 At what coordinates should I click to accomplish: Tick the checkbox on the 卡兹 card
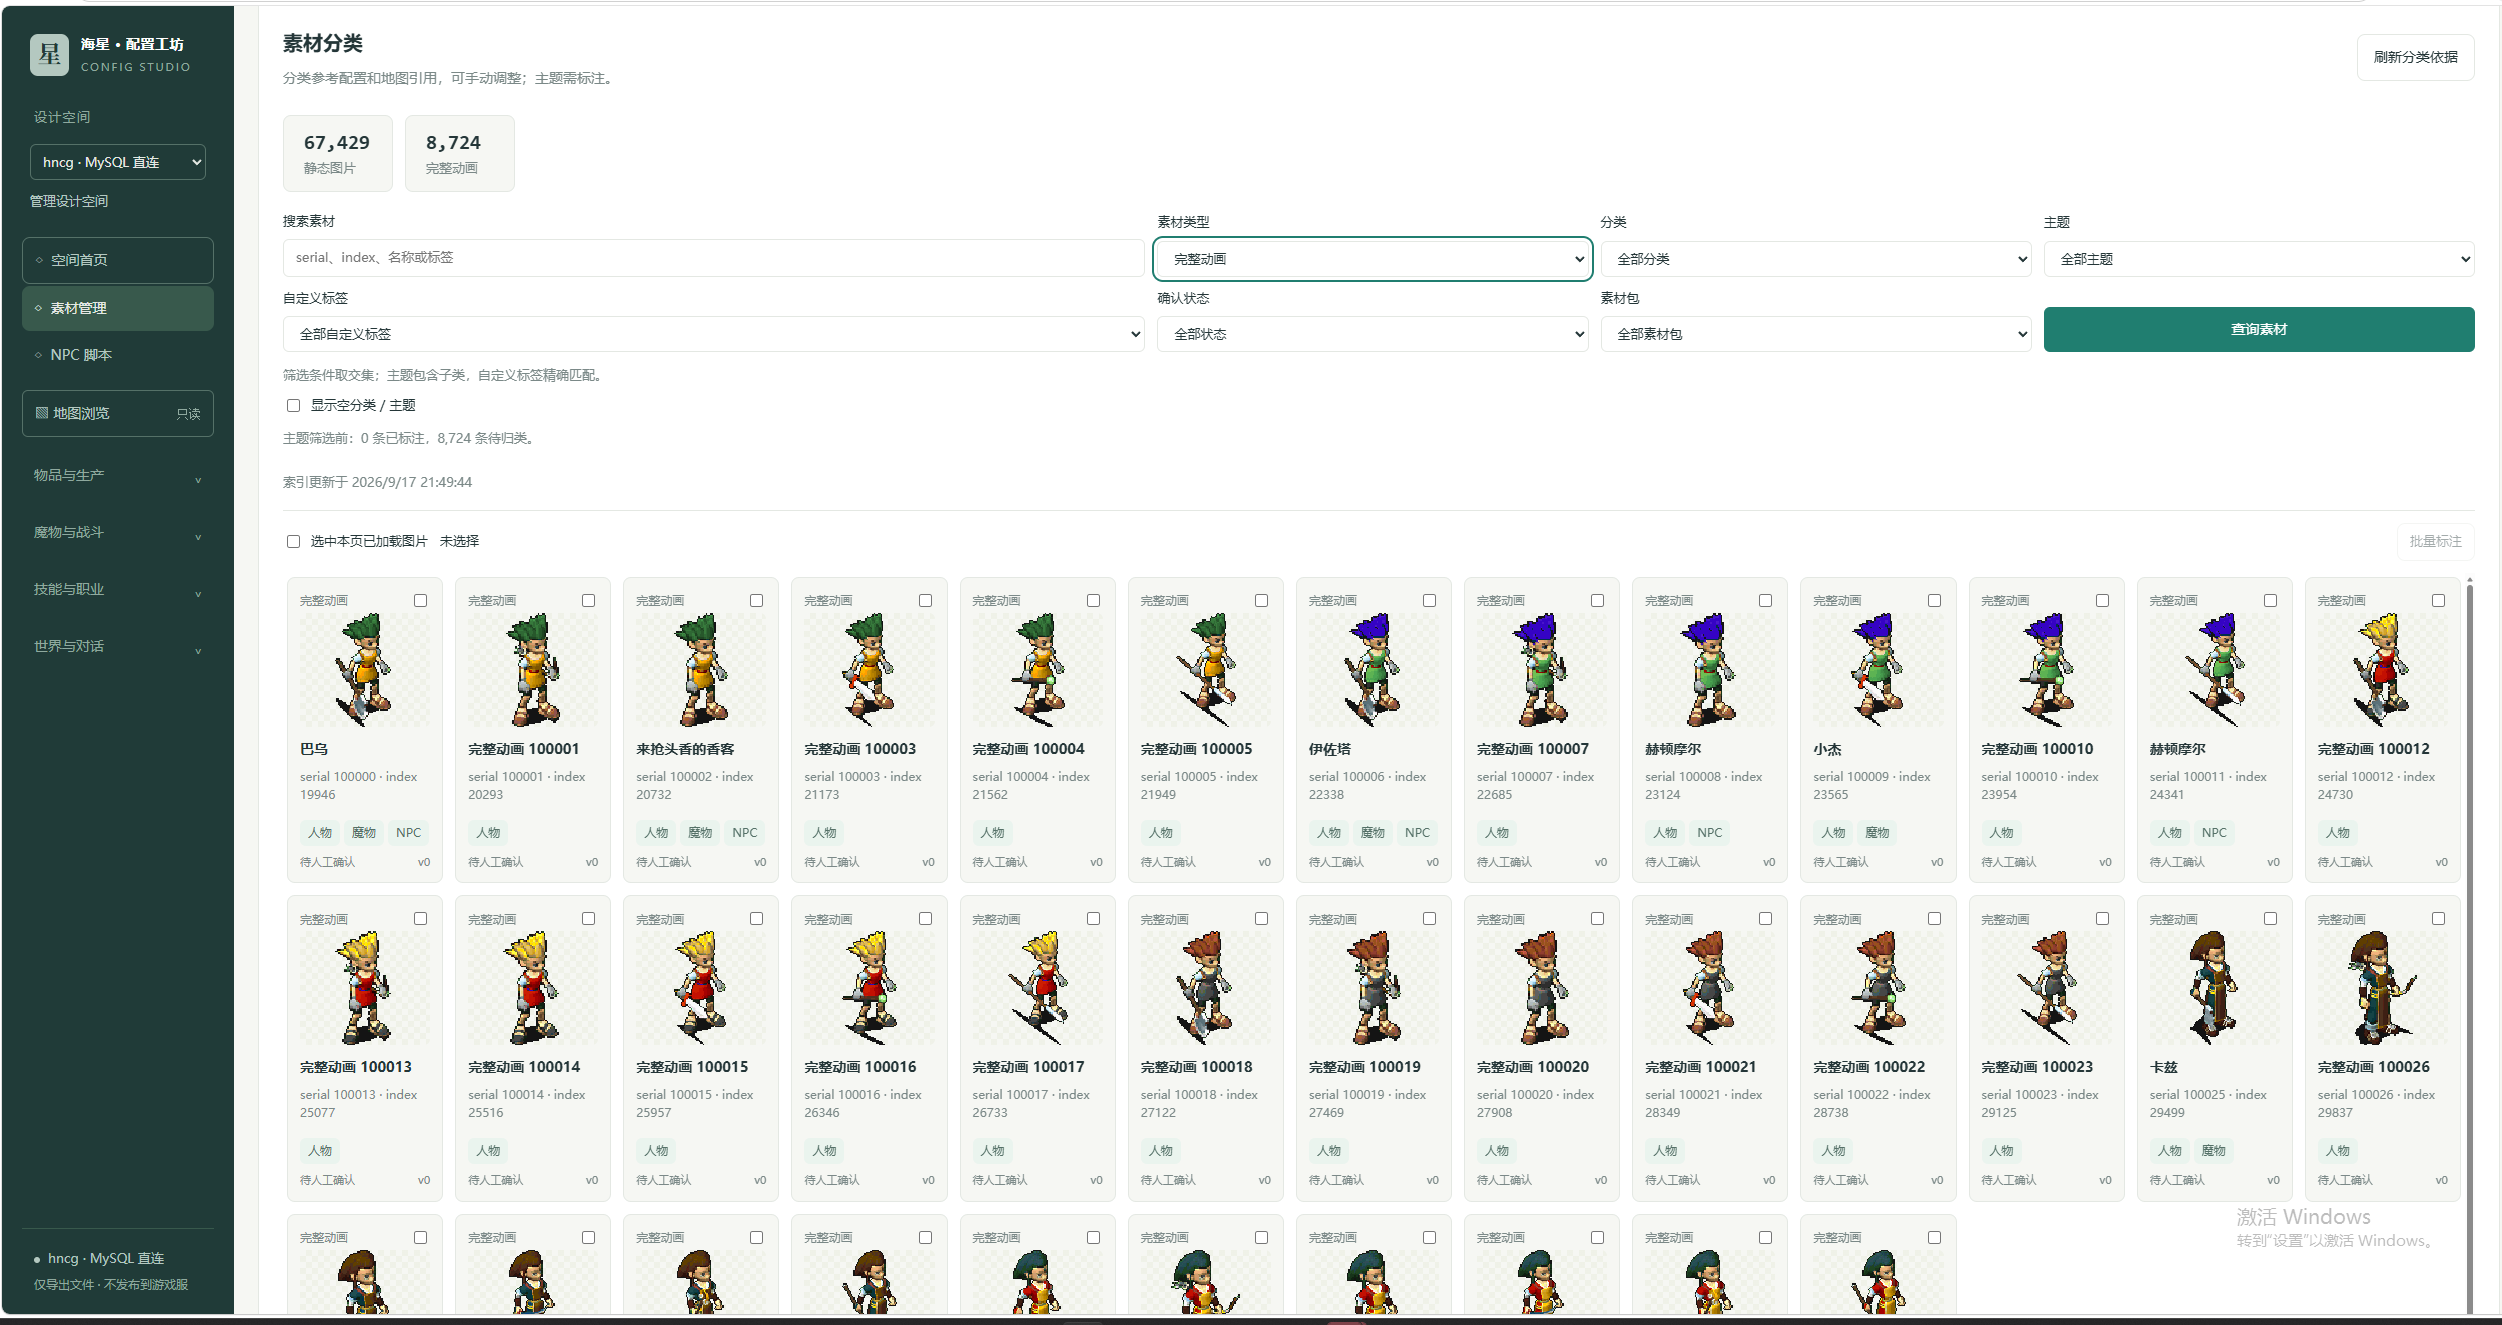[x=2270, y=919]
